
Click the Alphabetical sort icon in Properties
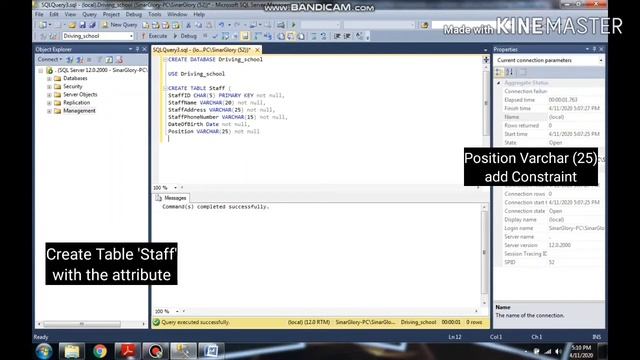(509, 72)
